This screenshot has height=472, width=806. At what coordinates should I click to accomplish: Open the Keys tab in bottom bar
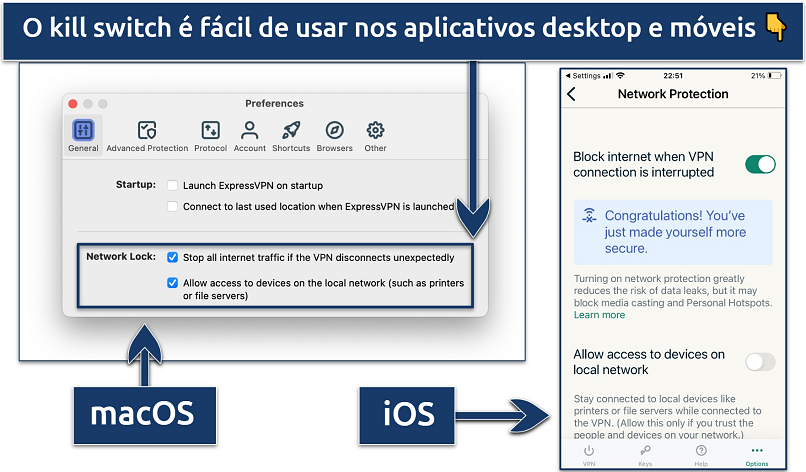[645, 455]
